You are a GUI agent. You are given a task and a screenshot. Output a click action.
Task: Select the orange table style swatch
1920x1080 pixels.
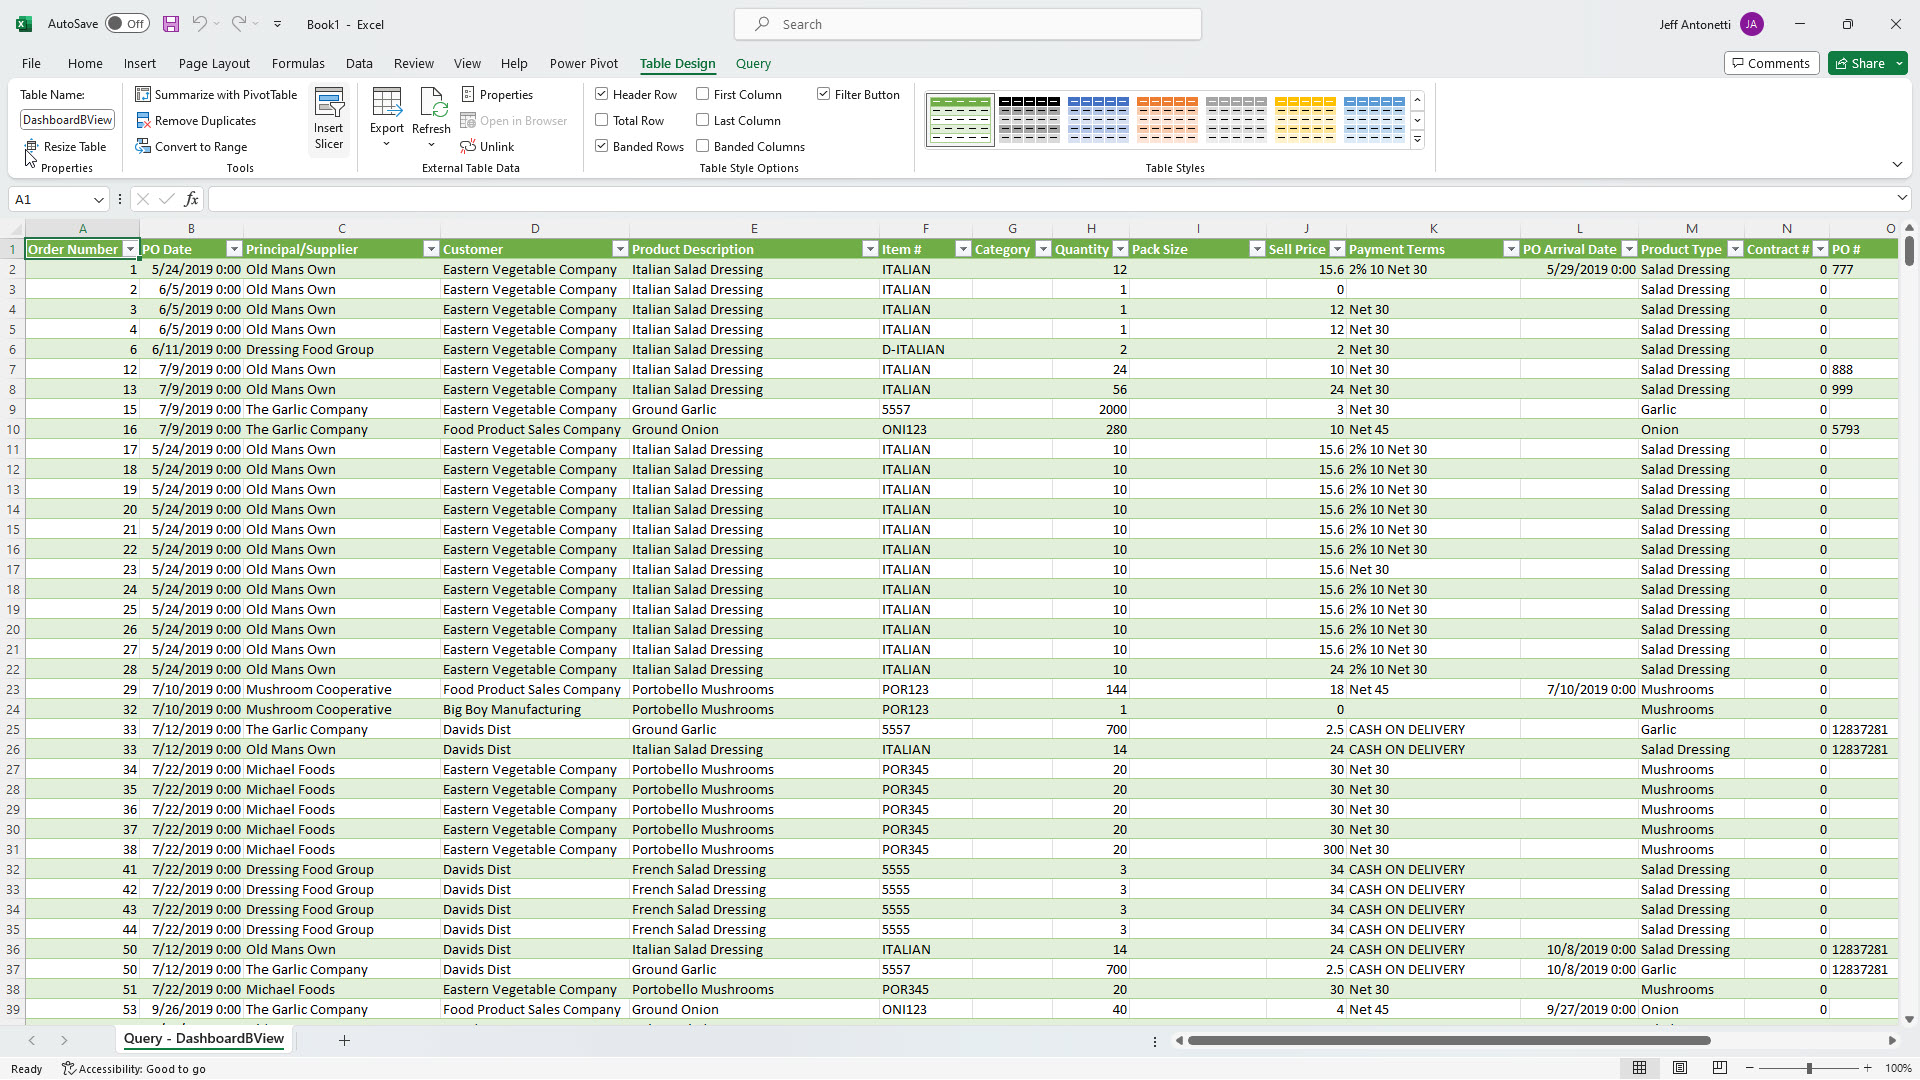click(x=1166, y=119)
